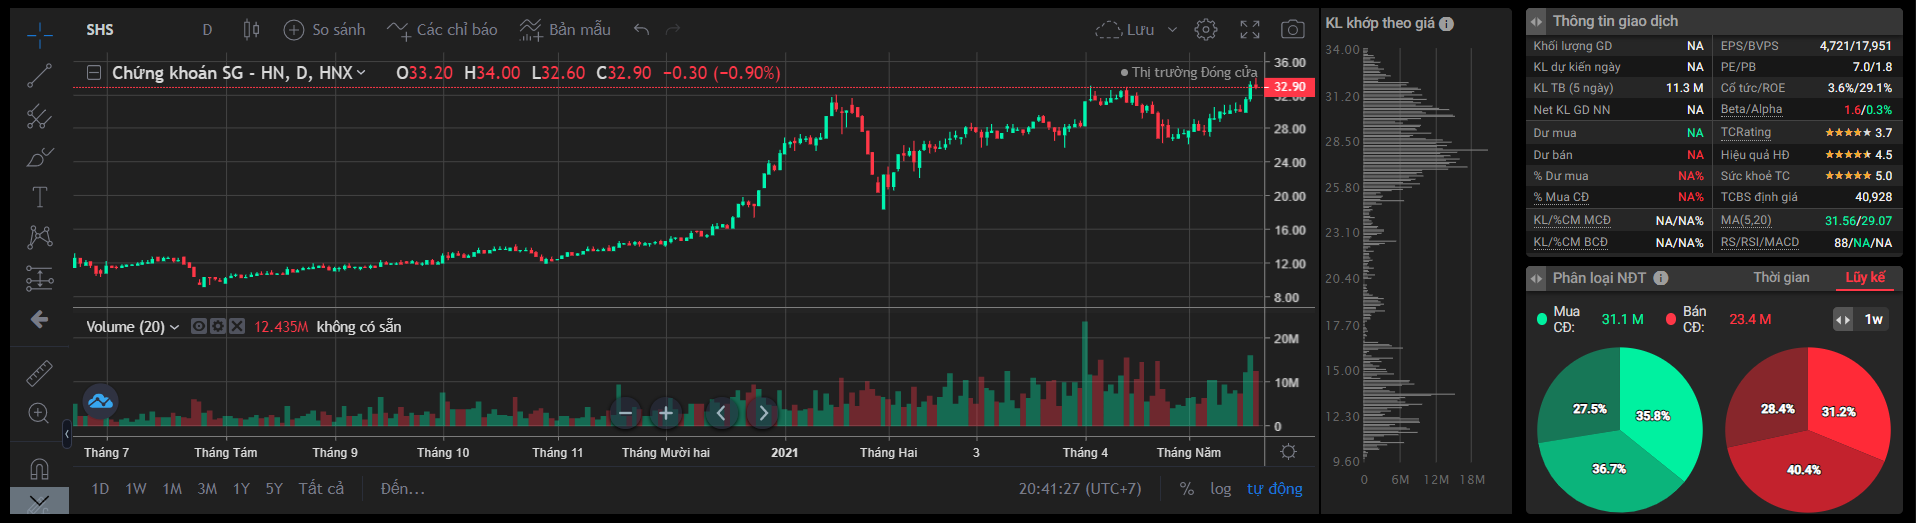Enter fullscreen chart mode
The height and width of the screenshot is (523, 1916).
pos(1250,30)
